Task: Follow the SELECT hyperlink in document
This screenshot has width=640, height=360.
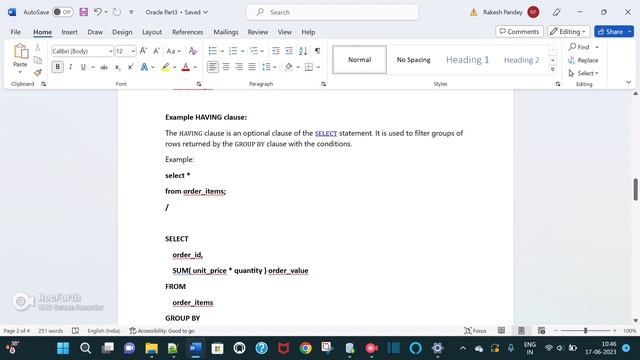Action: [326, 133]
